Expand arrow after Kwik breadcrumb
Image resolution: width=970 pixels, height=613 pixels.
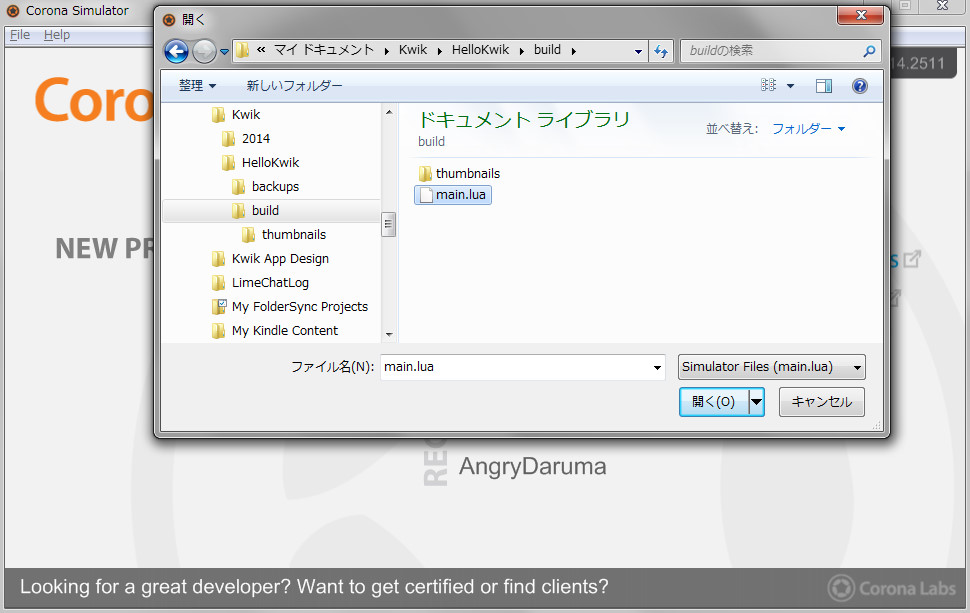[439, 51]
